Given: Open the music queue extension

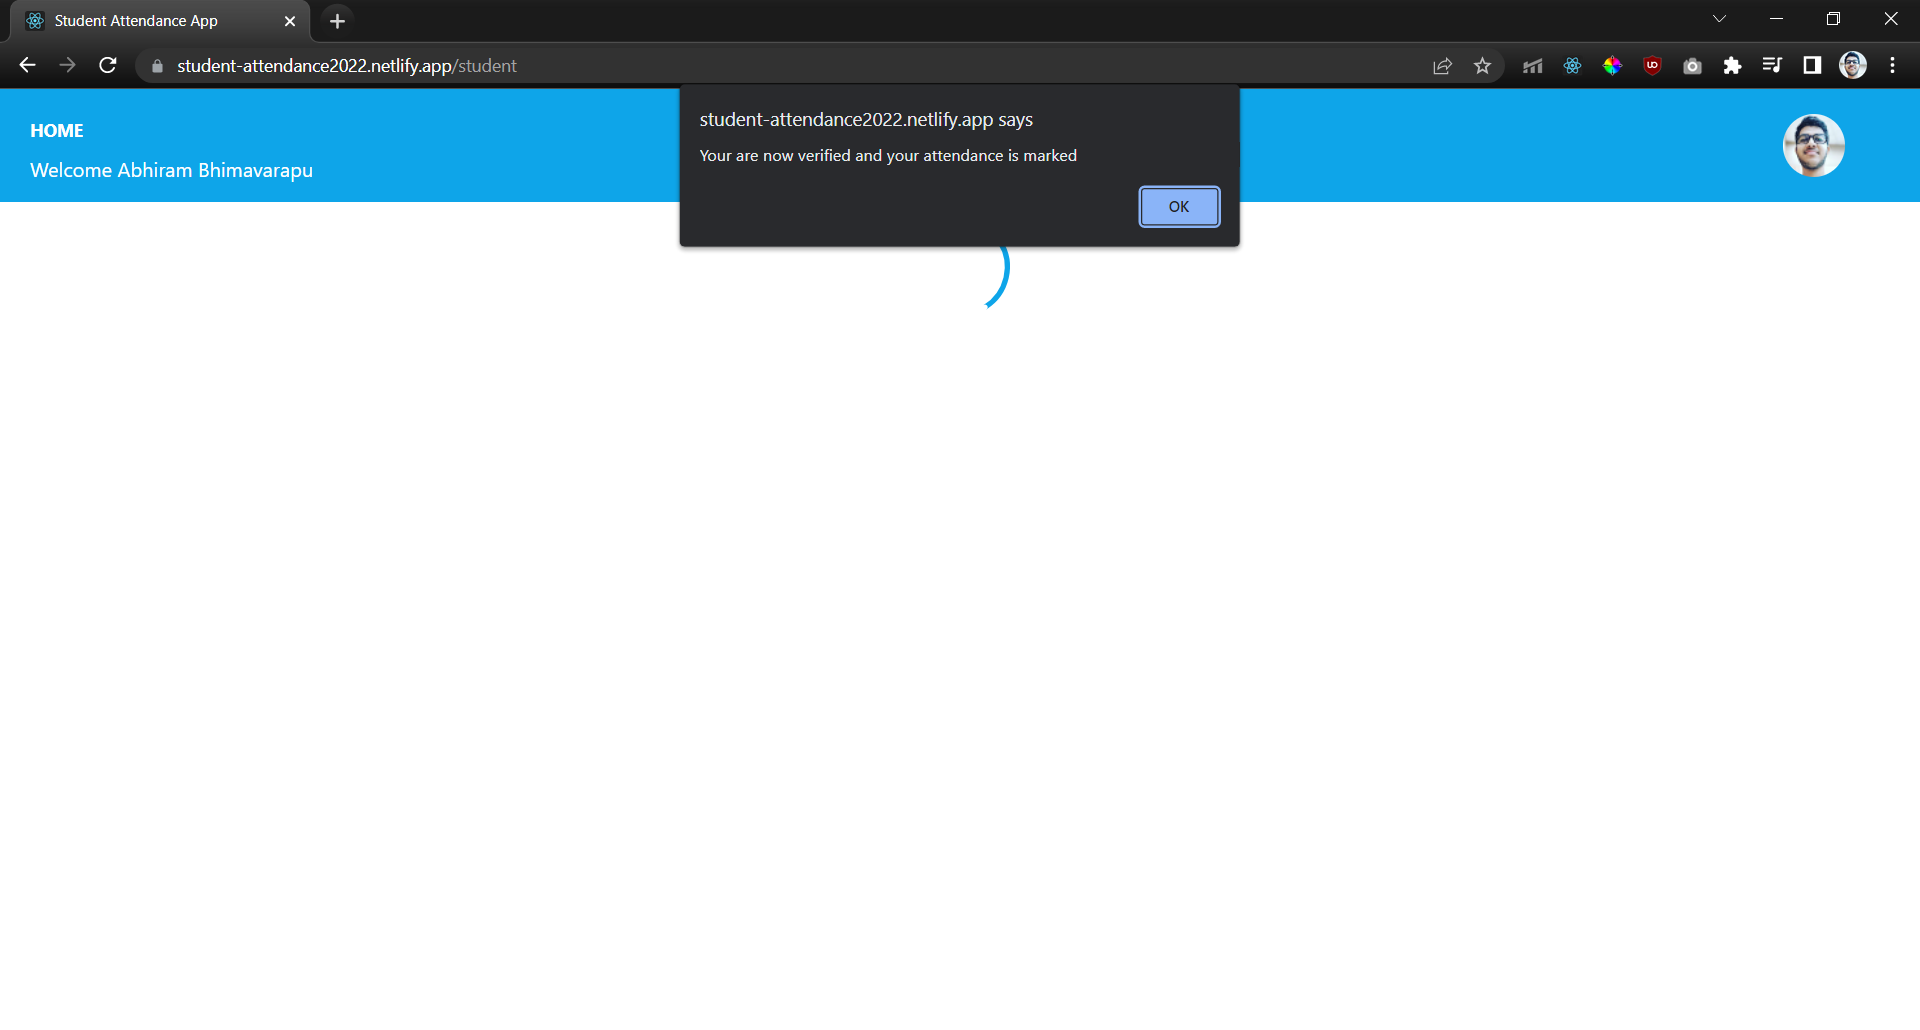Looking at the screenshot, I should (1772, 65).
